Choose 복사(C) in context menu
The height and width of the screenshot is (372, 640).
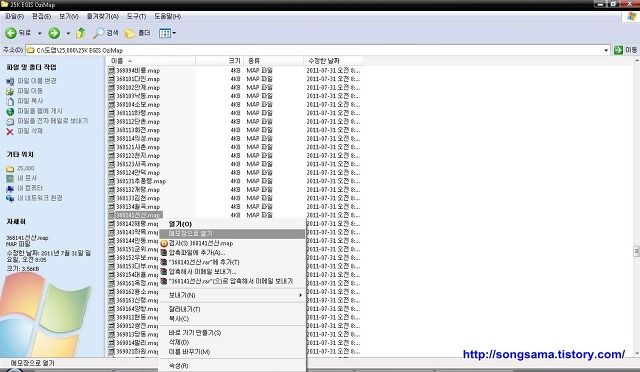232,319
